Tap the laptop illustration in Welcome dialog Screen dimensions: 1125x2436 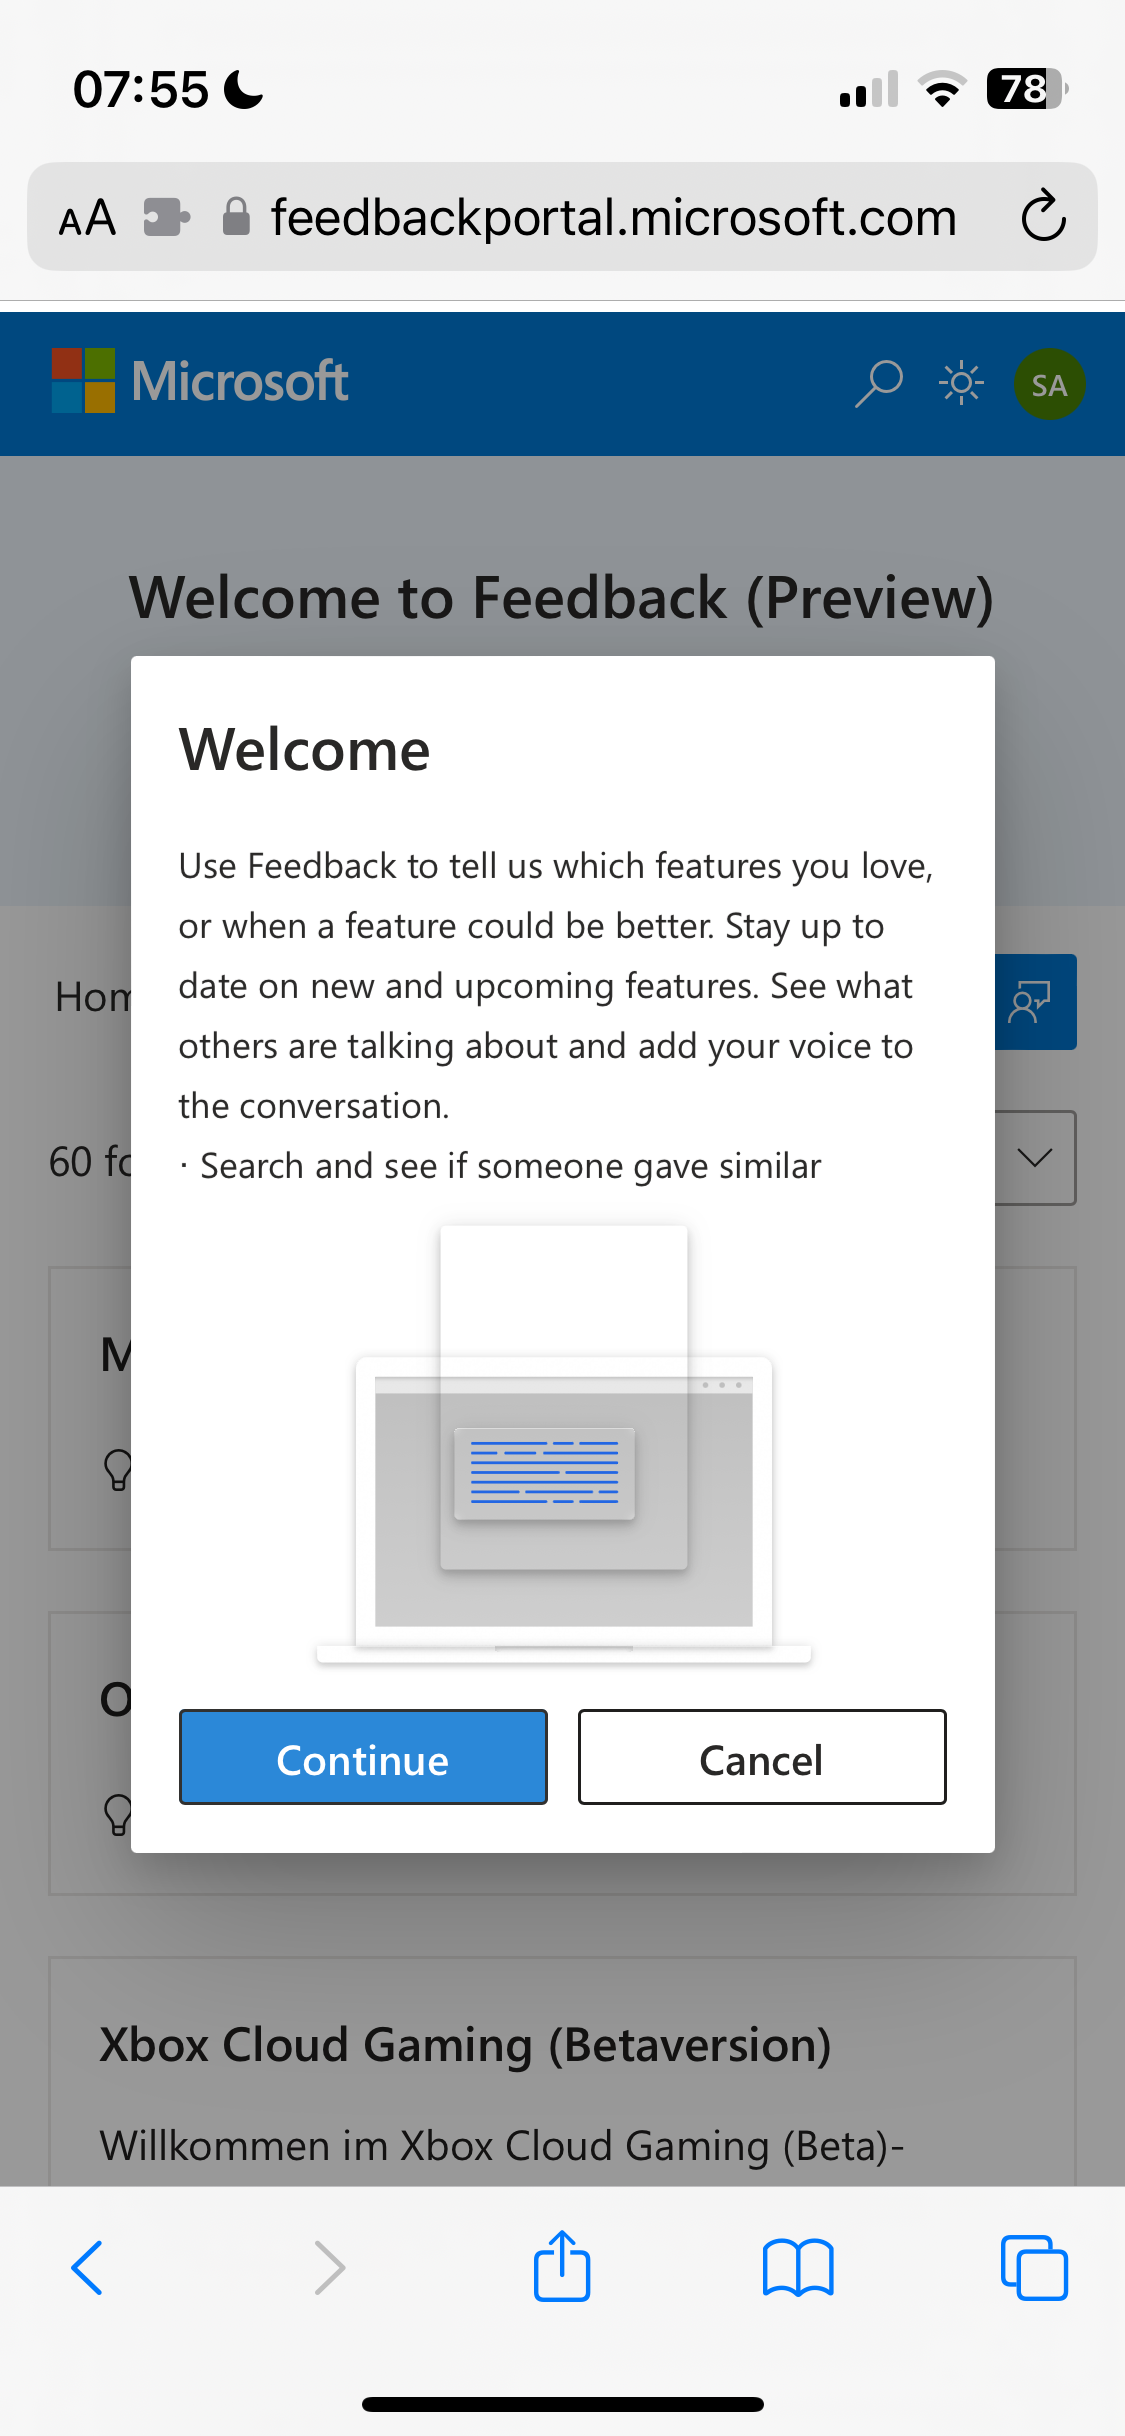coord(564,1445)
